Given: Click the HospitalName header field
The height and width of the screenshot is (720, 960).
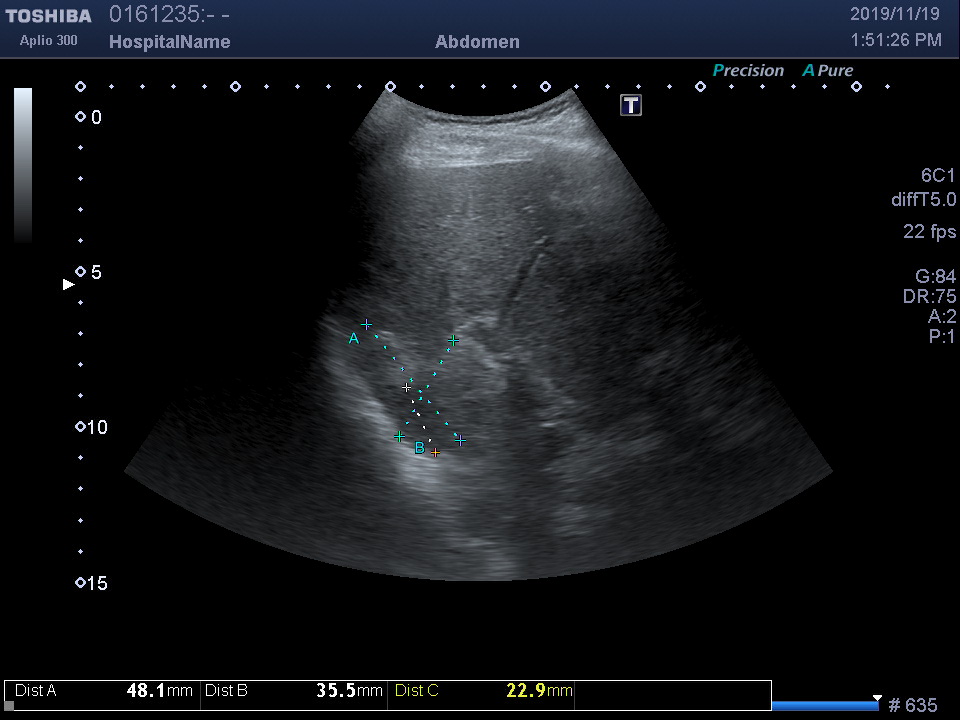Looking at the screenshot, I should (169, 42).
